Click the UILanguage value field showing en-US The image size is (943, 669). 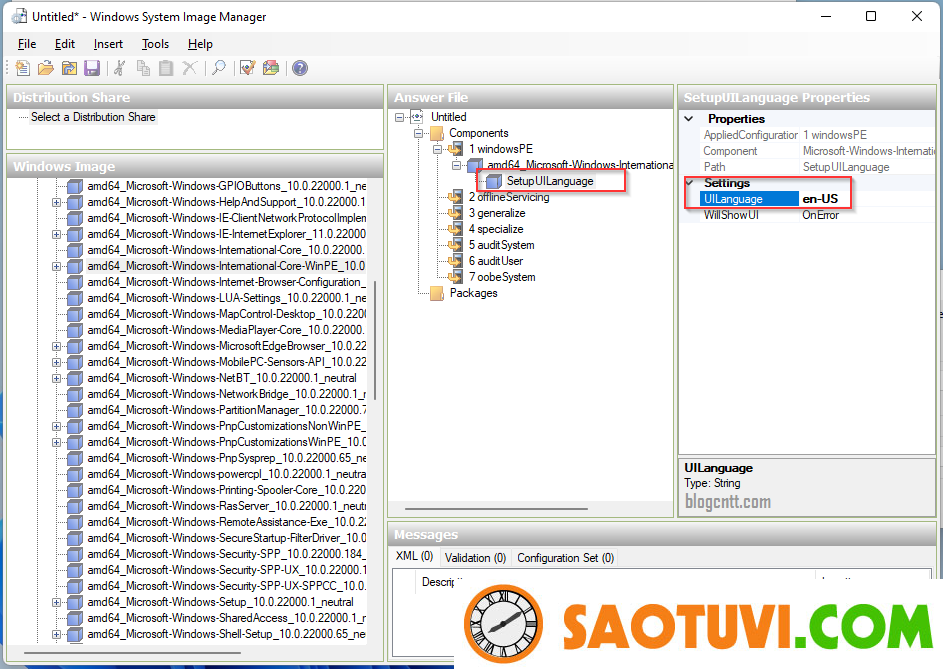(x=825, y=199)
